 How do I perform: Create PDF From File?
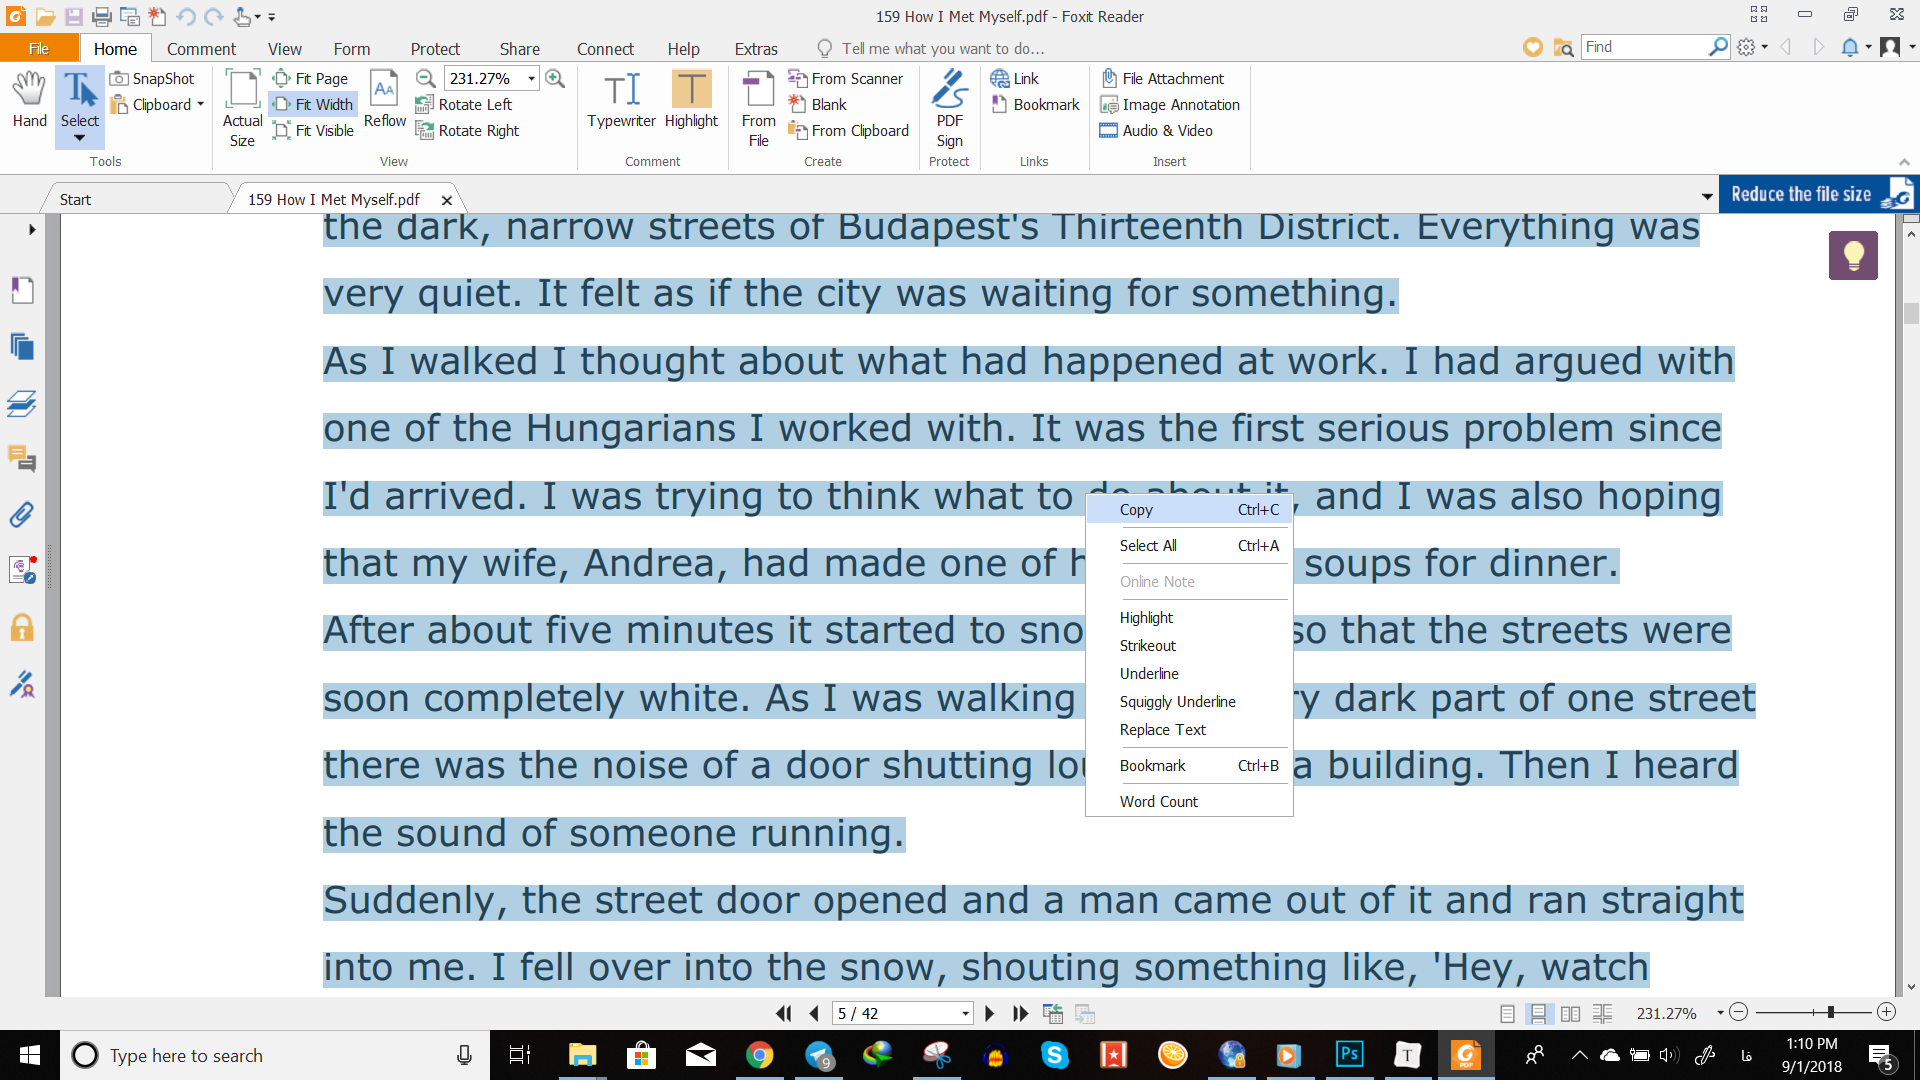coord(758,109)
